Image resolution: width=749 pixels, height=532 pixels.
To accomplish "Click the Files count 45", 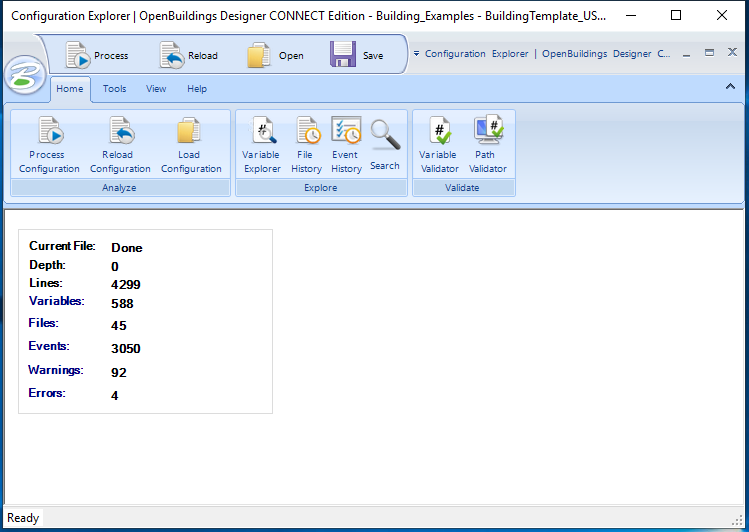I will point(119,326).
